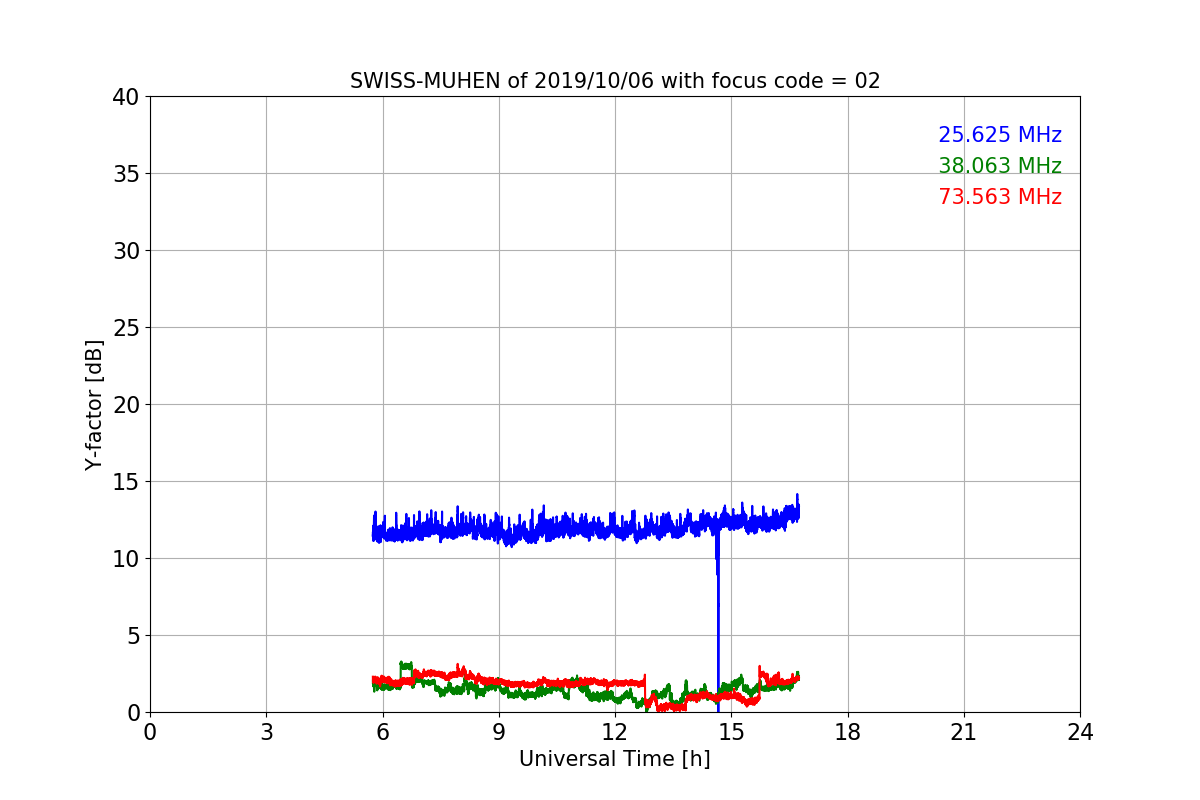Click the x-axis tick label 24
Viewport: 1200px width, 800px height.
click(1080, 732)
